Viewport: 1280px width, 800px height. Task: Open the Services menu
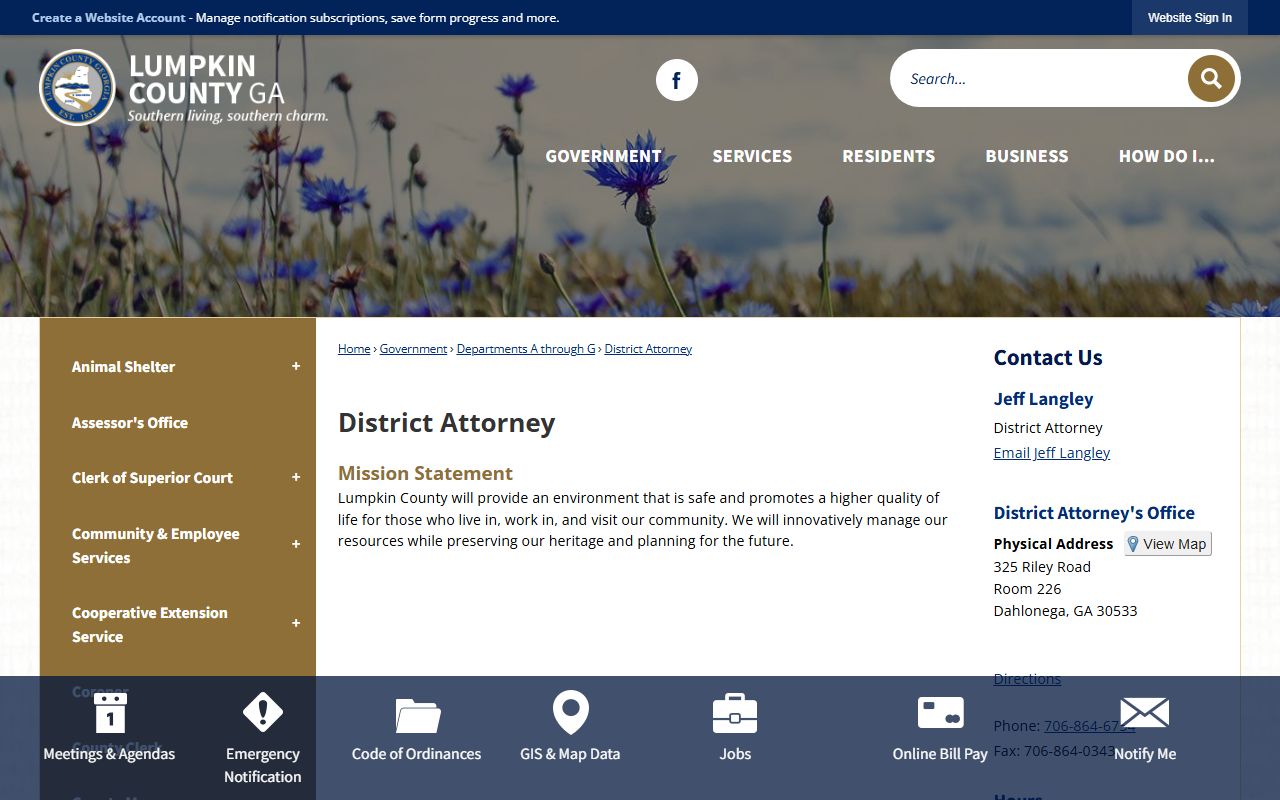pos(752,156)
